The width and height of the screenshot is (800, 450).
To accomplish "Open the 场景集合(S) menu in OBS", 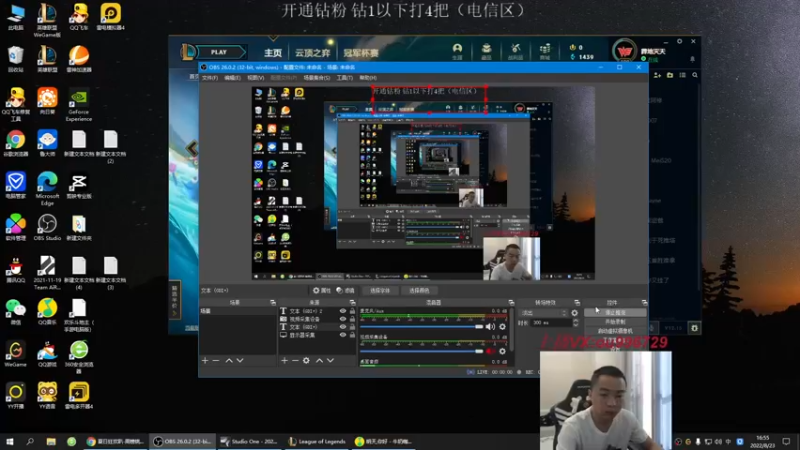I will [317, 78].
